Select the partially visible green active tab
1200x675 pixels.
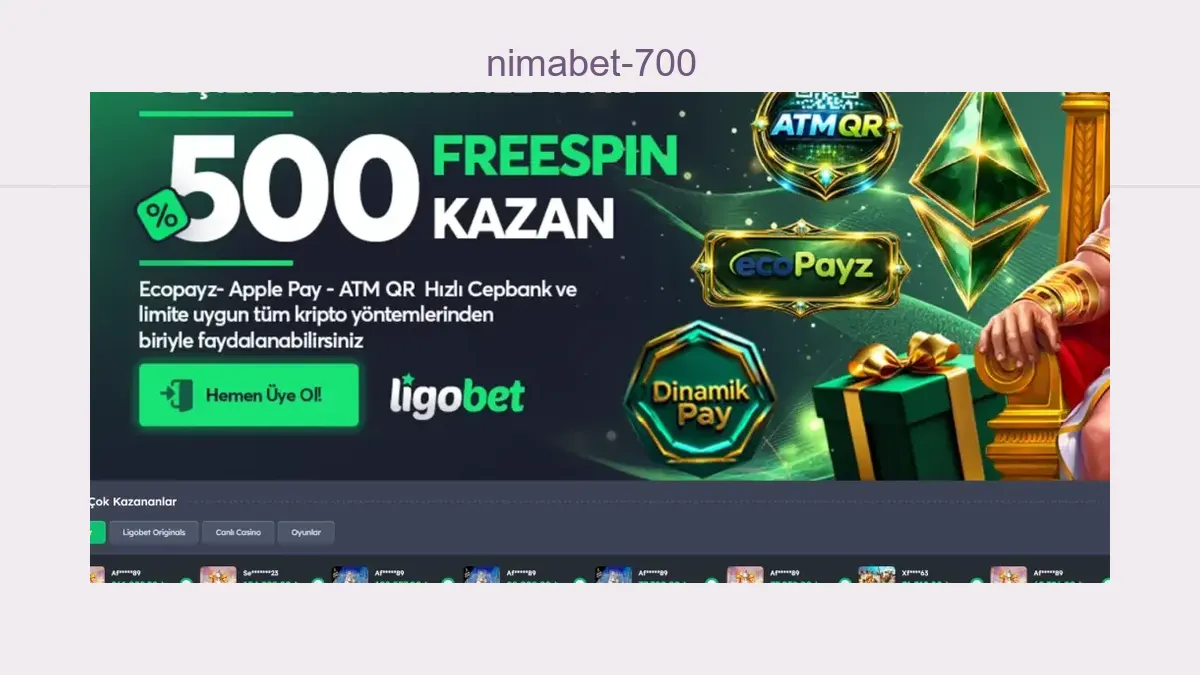coord(97,532)
